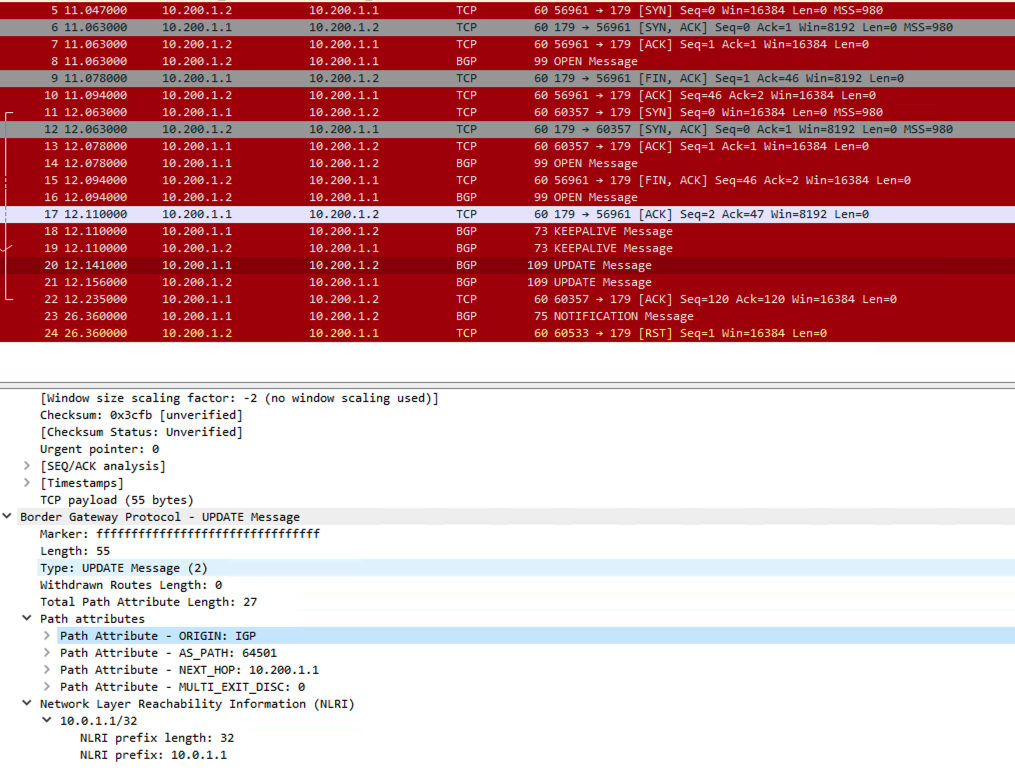Image resolution: width=1015 pixels, height=772 pixels.
Task: Select packet 19 KEEPALIVE Message
Action: point(508,248)
